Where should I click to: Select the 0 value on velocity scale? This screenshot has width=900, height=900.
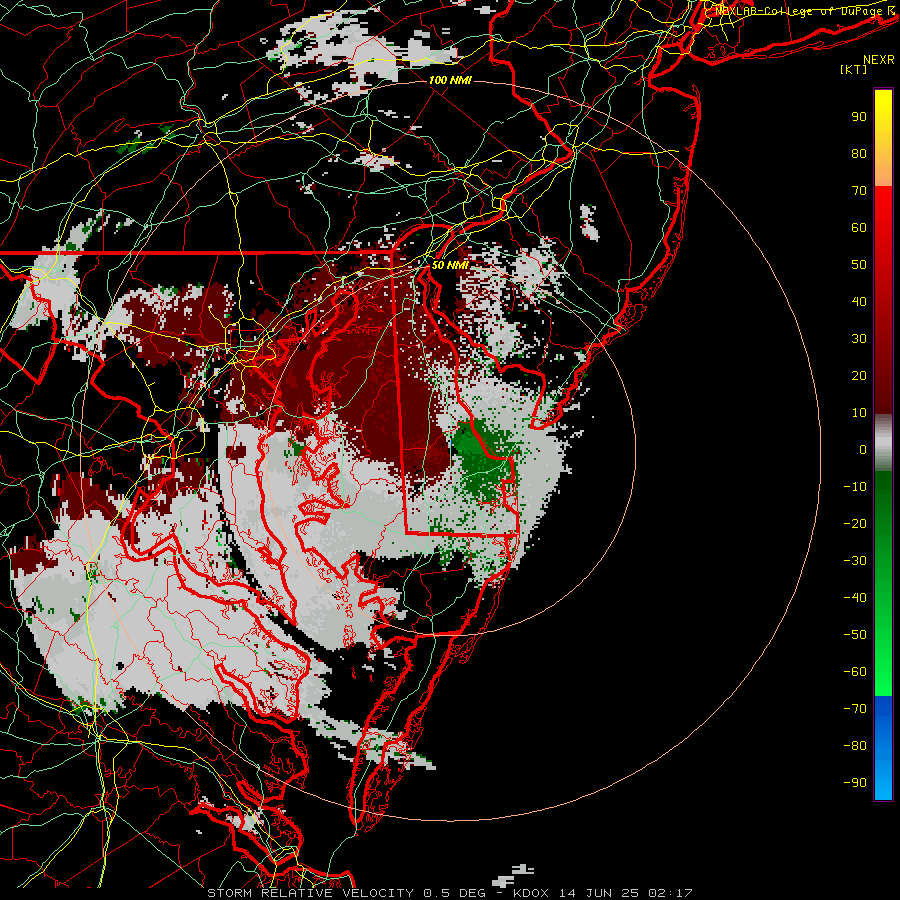pyautogui.click(x=863, y=450)
